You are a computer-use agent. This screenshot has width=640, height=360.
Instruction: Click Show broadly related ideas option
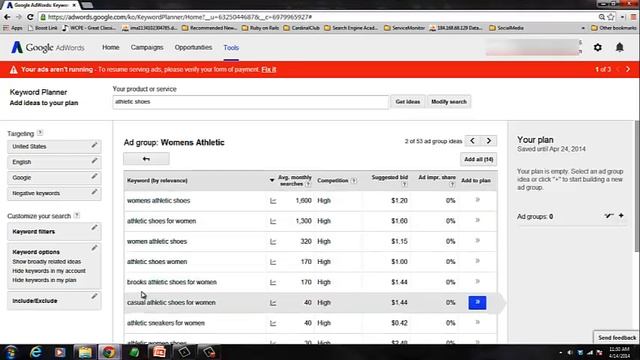pyautogui.click(x=47, y=262)
